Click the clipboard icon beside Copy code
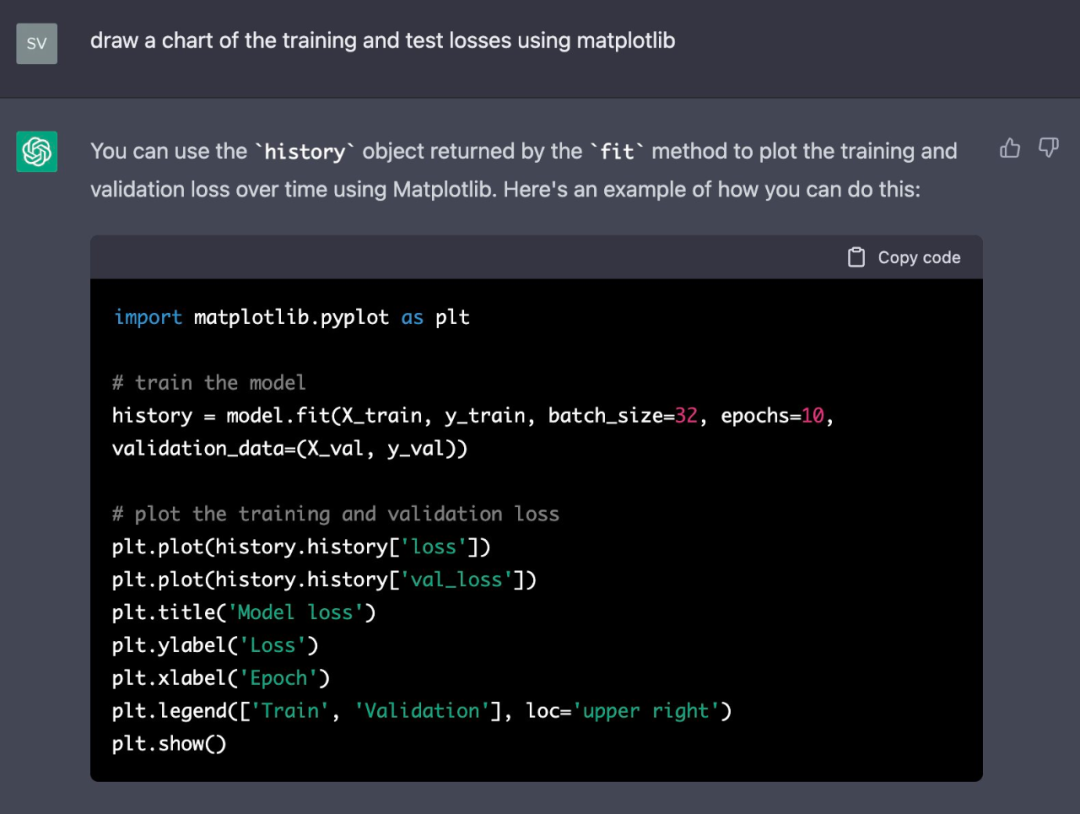The image size is (1080, 814). coord(856,257)
